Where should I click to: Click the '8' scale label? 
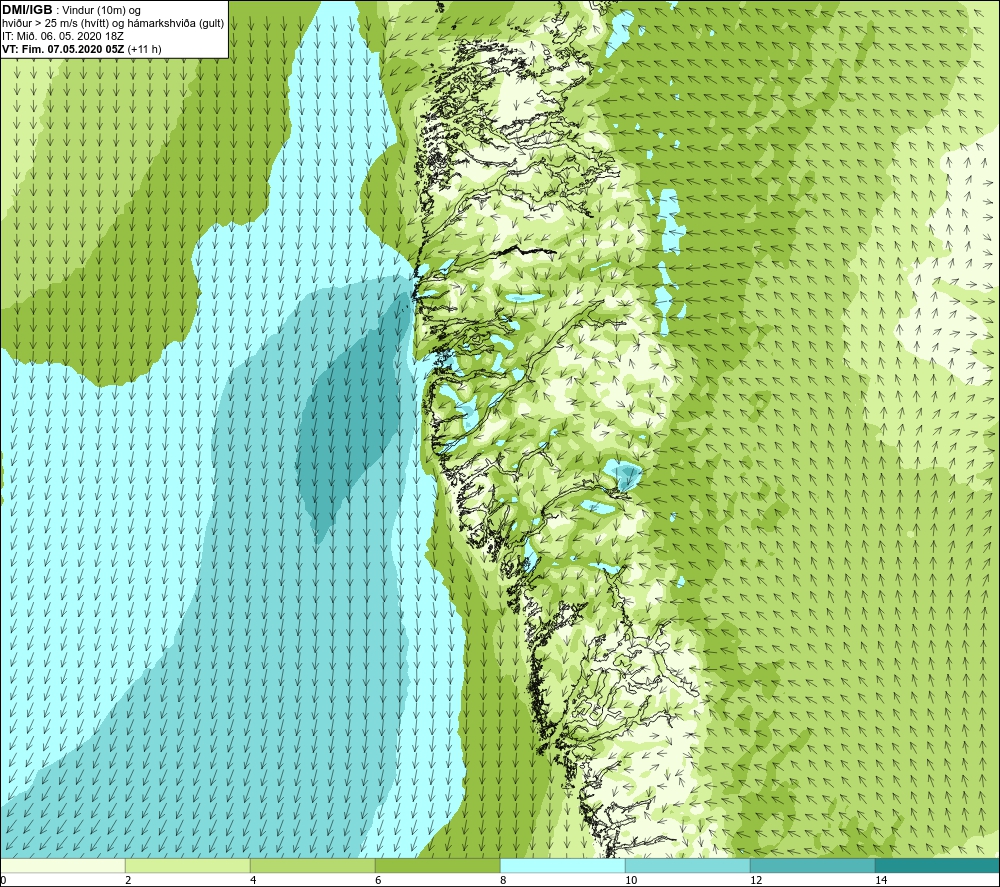click(503, 881)
